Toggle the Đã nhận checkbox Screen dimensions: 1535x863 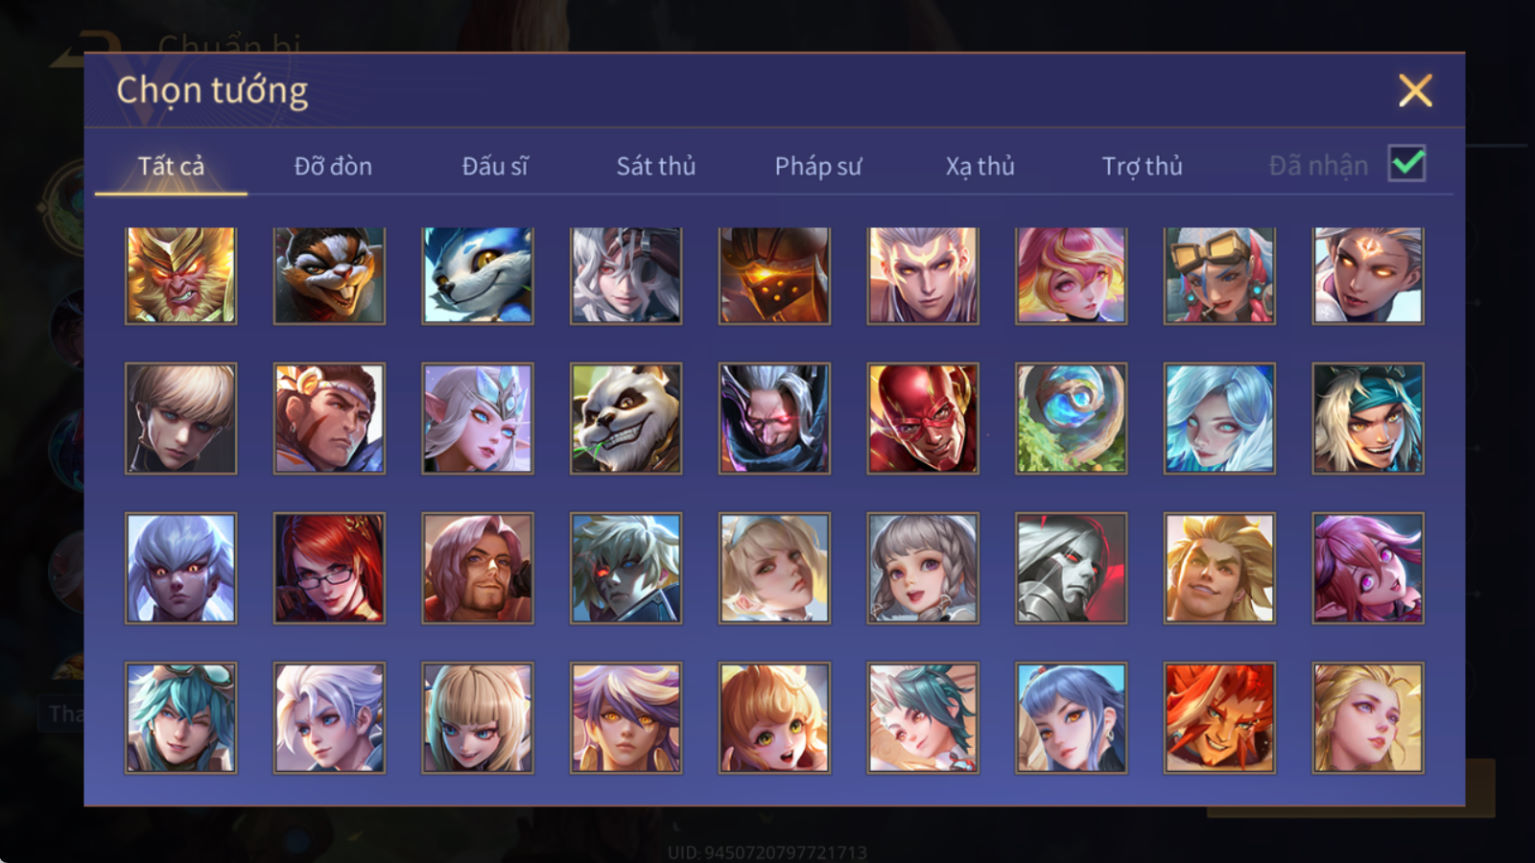[x=1407, y=163]
